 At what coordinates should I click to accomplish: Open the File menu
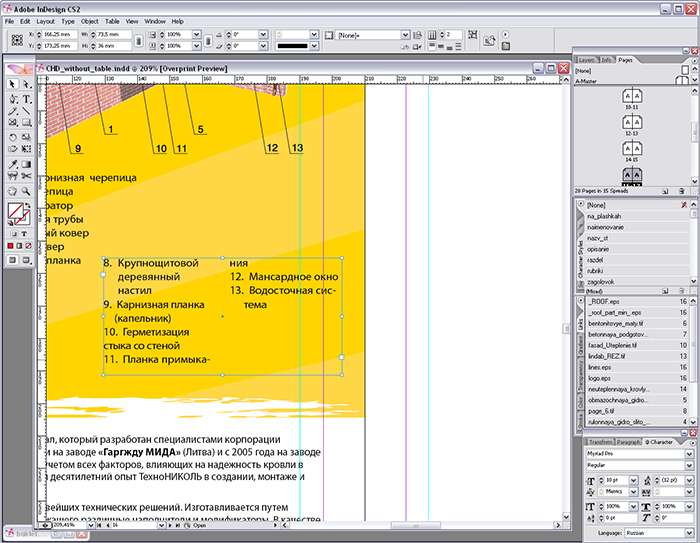(x=9, y=21)
